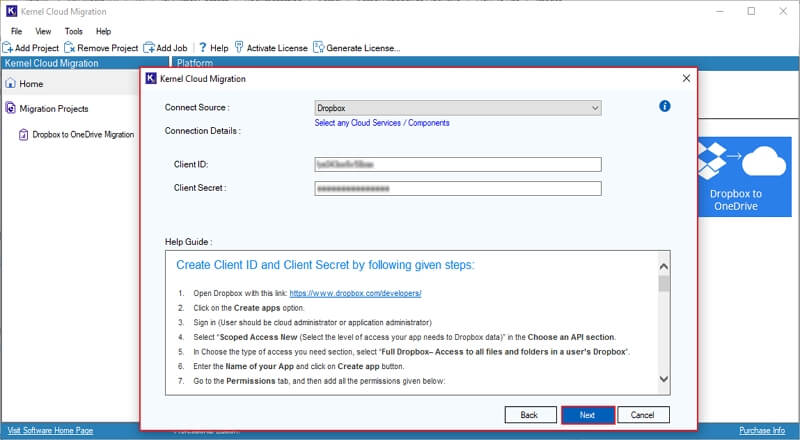
Task: Click the help step starting 'Sign in (User should be'
Action: pyautogui.click(x=312, y=323)
